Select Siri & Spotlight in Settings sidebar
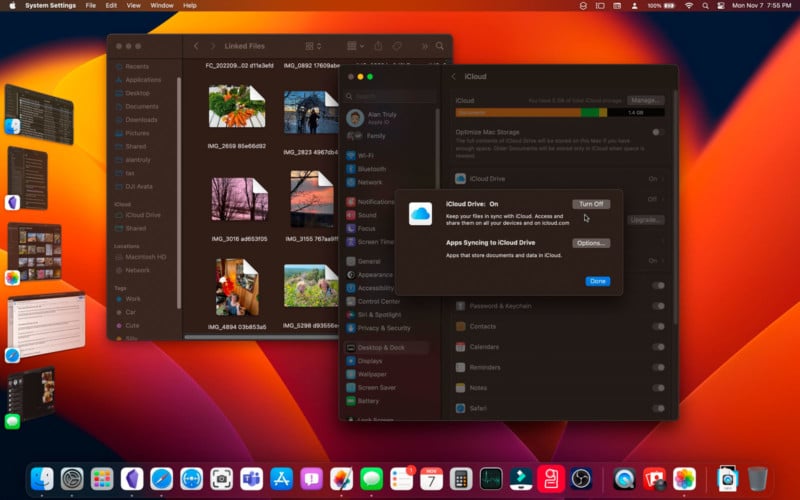The image size is (800, 500). click(x=386, y=315)
